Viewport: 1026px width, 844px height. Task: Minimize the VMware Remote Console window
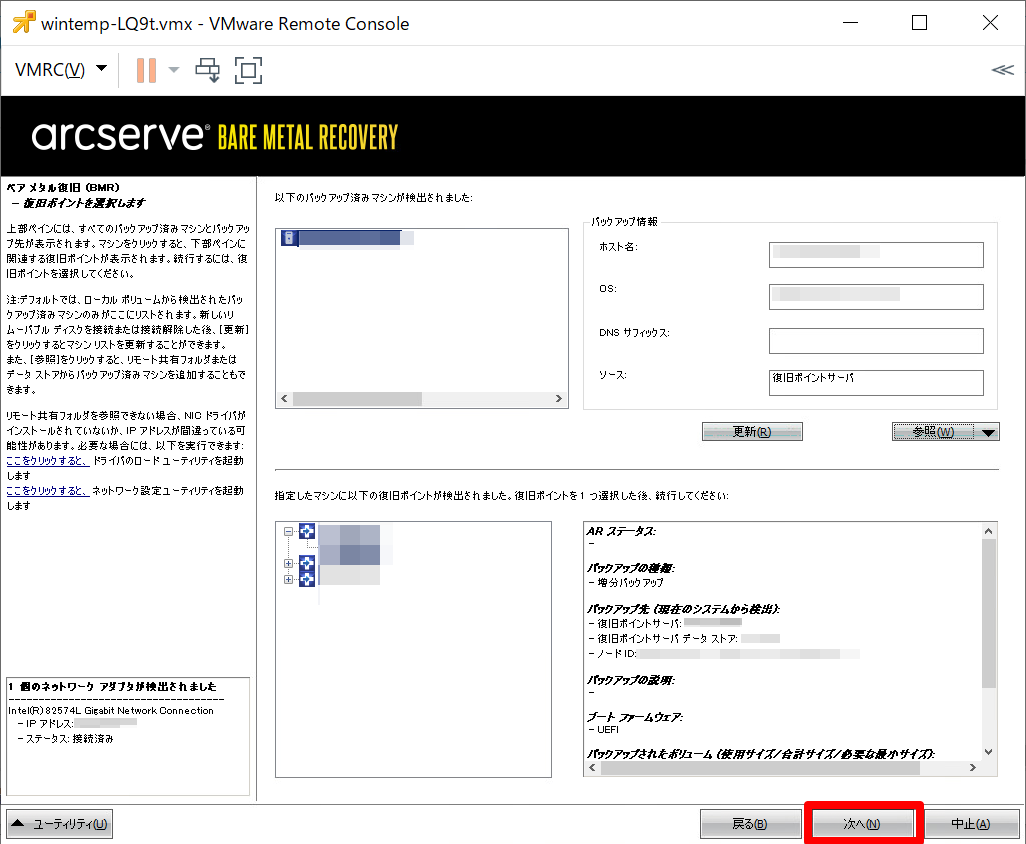[x=851, y=23]
